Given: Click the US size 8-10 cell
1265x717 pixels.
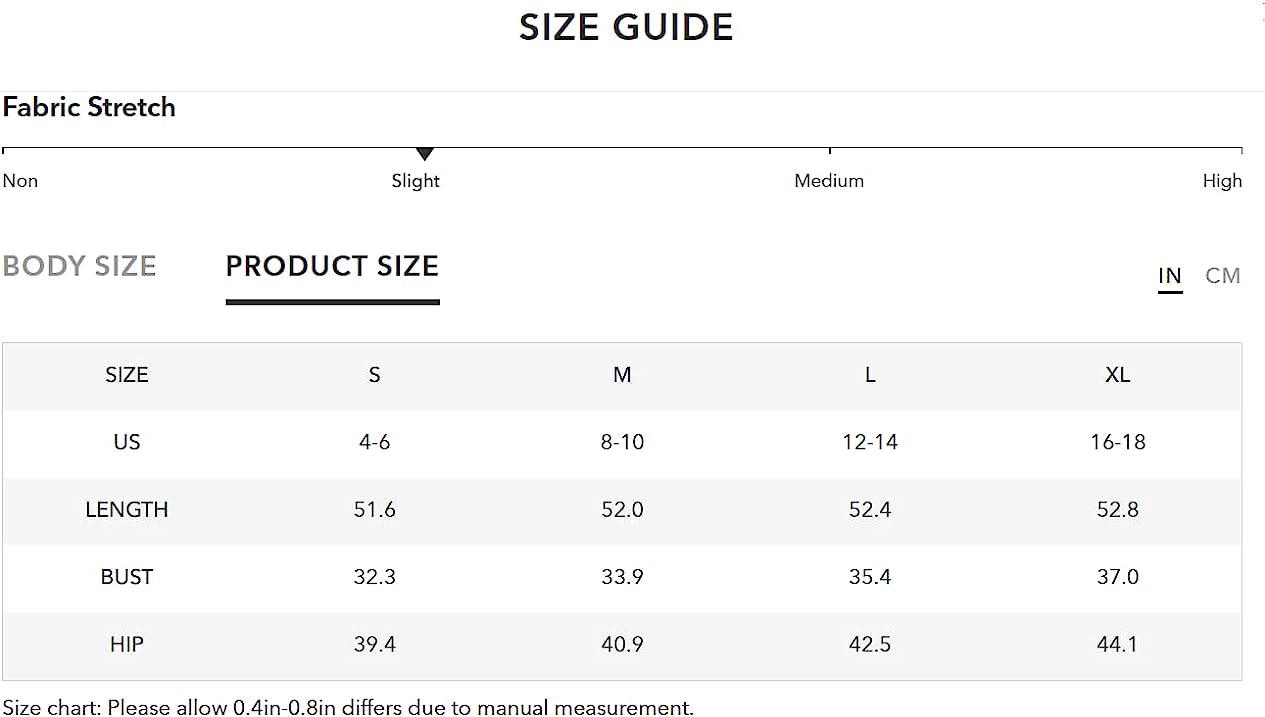Looking at the screenshot, I should 622,442.
